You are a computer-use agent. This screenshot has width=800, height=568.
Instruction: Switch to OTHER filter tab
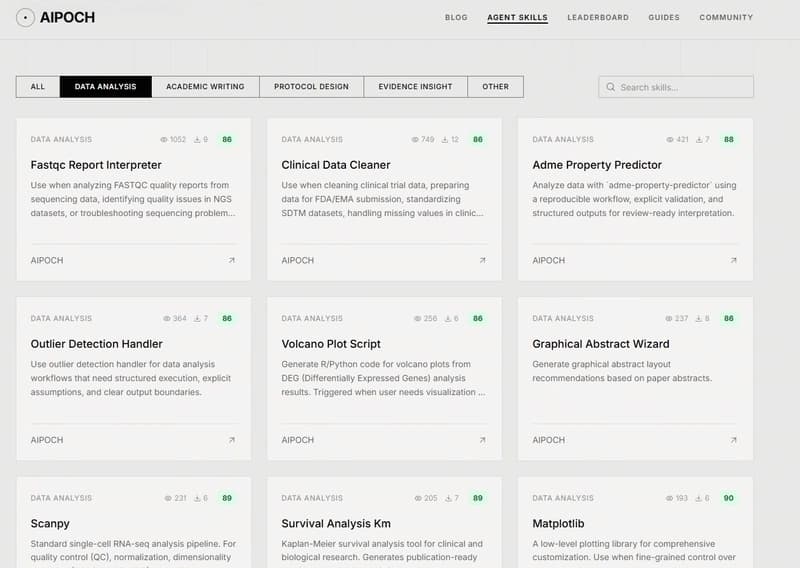[x=495, y=87]
